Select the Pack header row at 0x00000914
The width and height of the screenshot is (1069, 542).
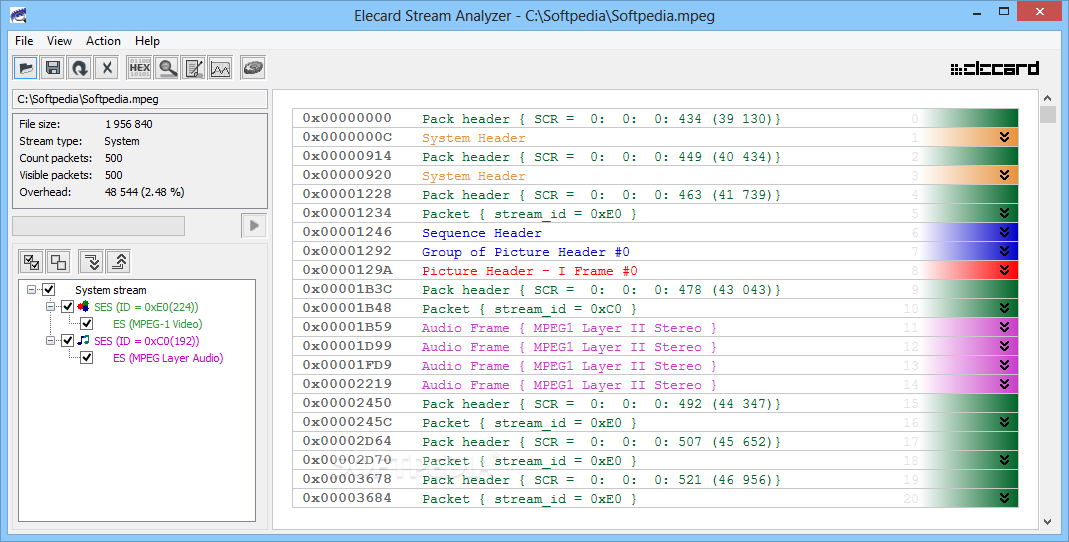(x=655, y=157)
